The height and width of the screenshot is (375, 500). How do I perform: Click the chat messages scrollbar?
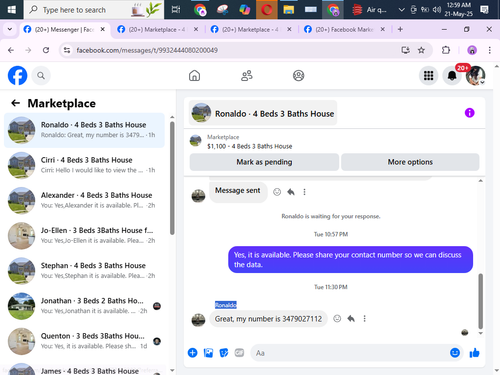[480, 301]
